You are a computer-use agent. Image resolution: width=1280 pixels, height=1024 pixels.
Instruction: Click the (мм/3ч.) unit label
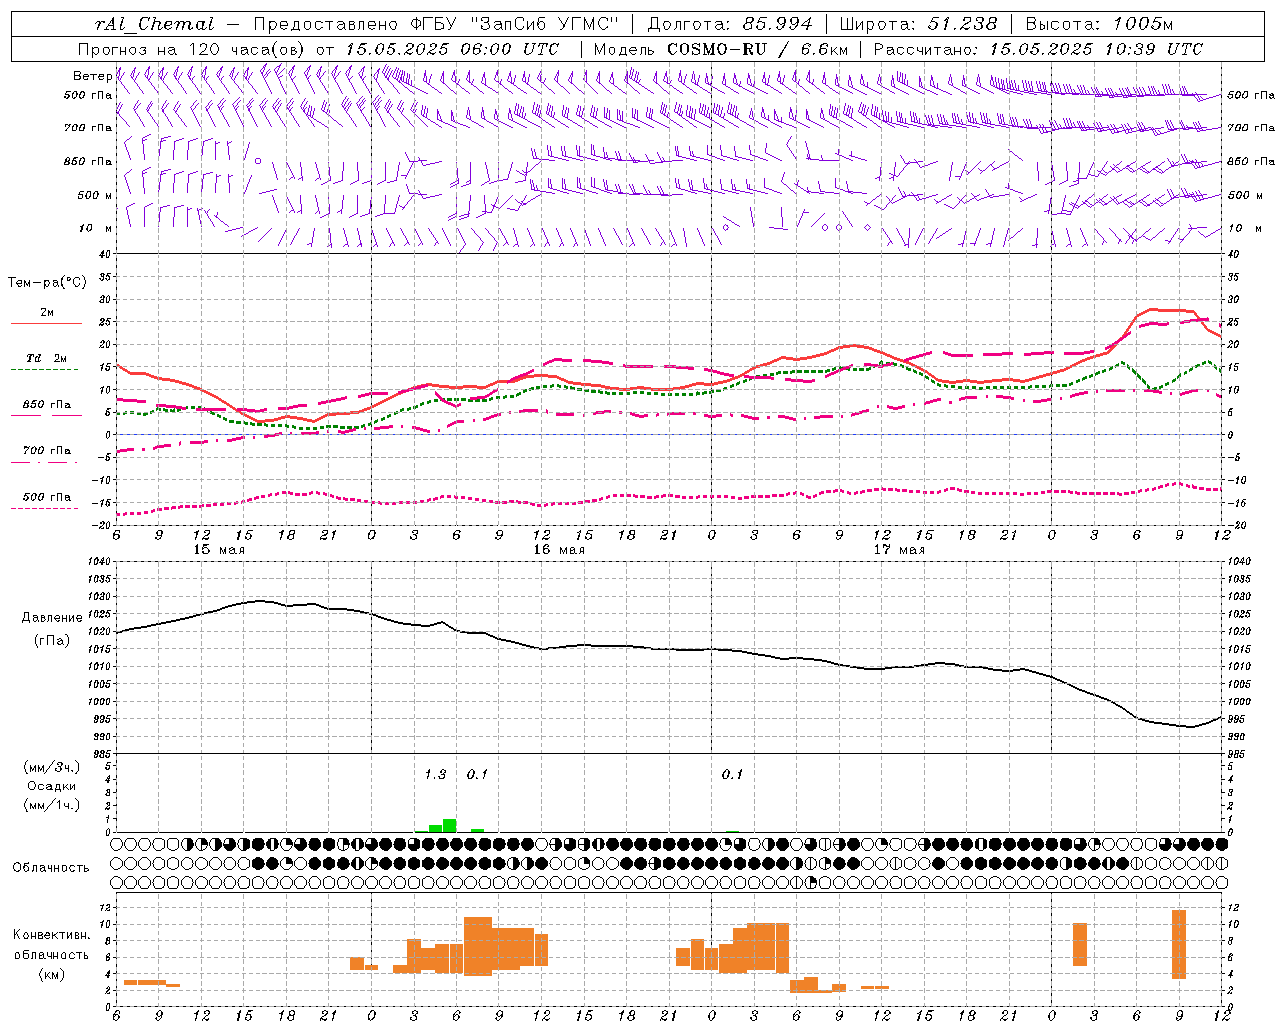(x=52, y=768)
